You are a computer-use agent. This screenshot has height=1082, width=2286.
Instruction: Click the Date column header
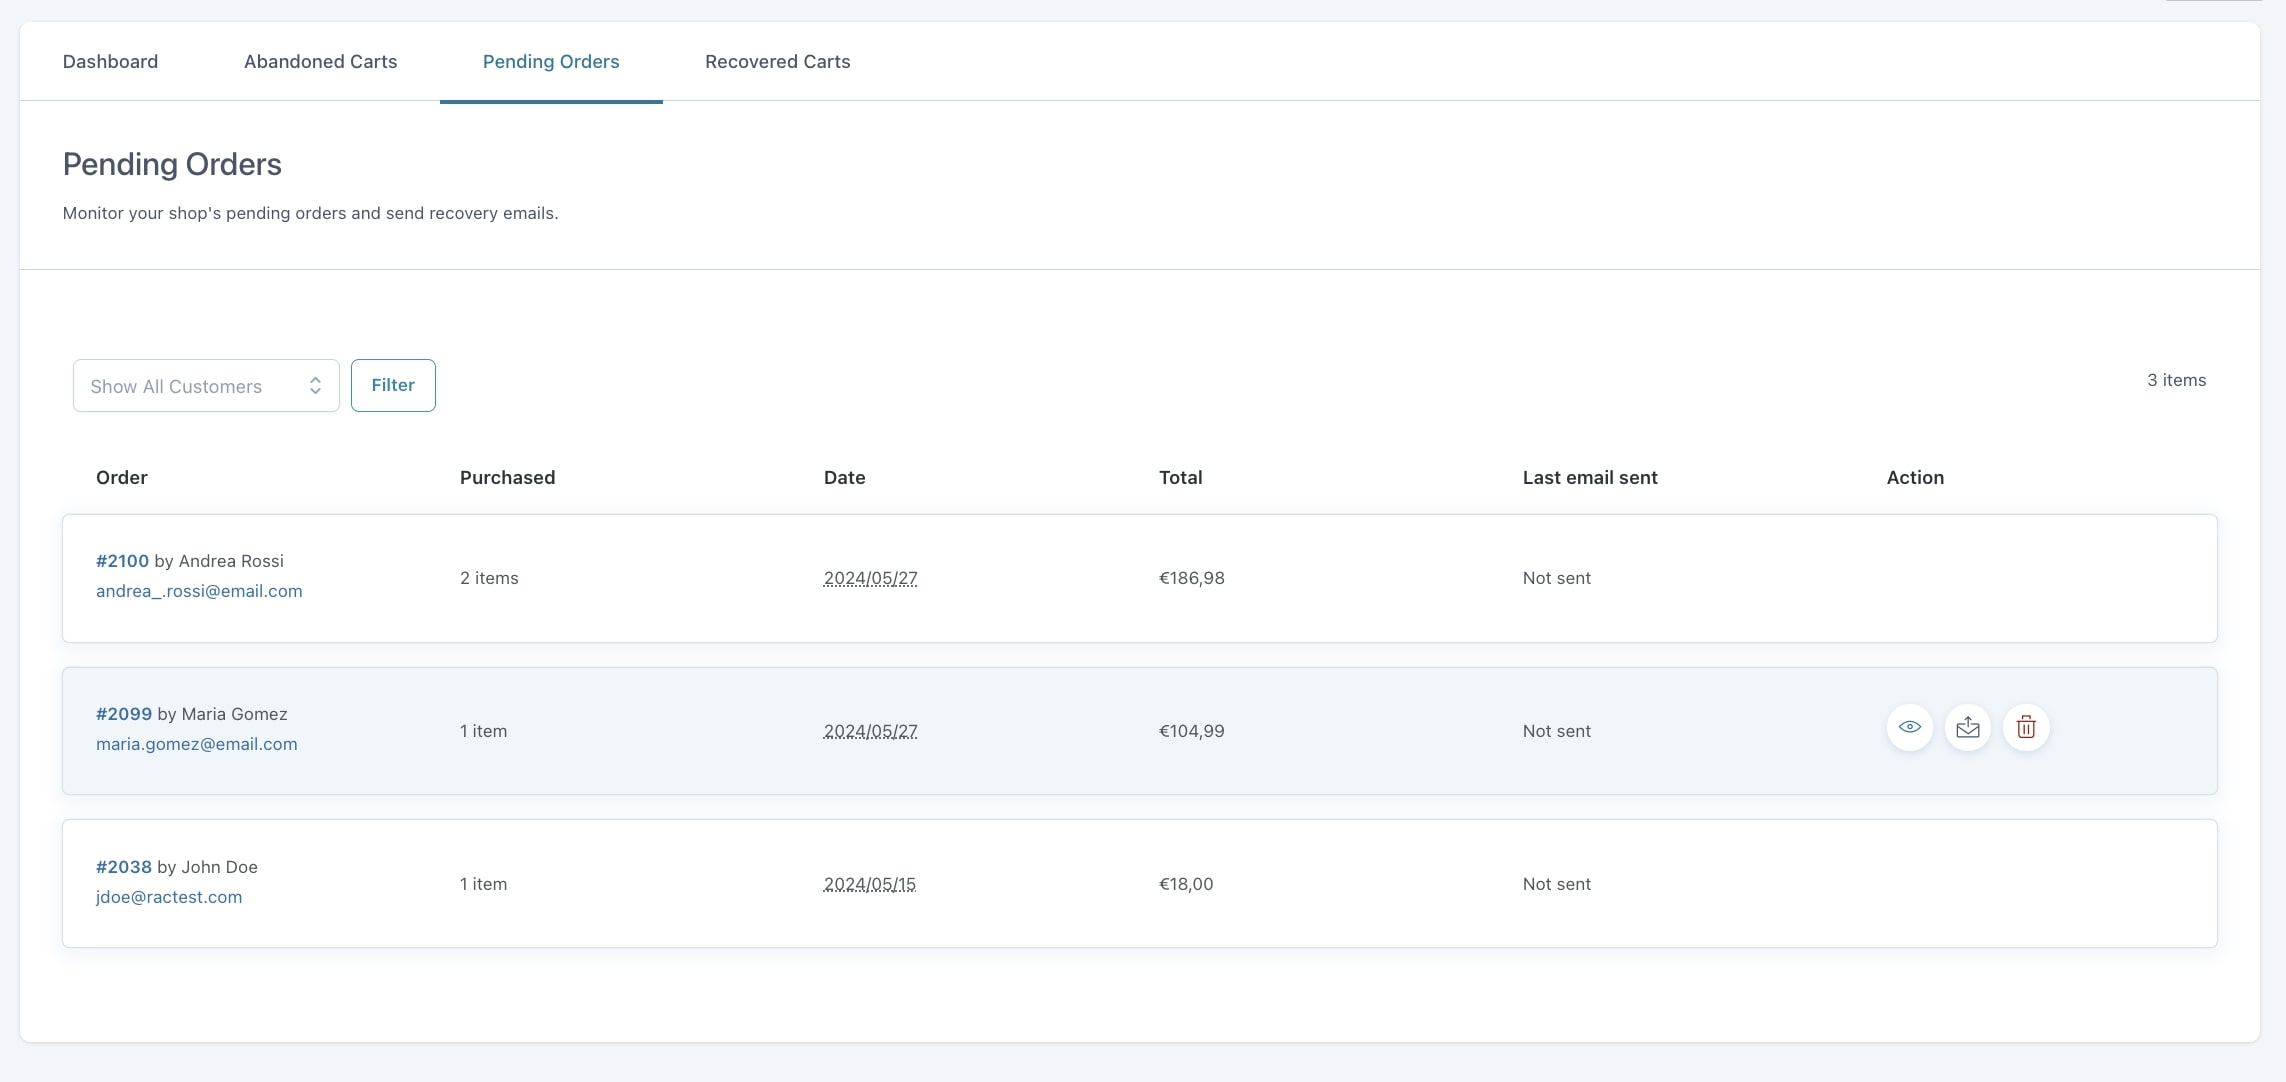tap(844, 478)
